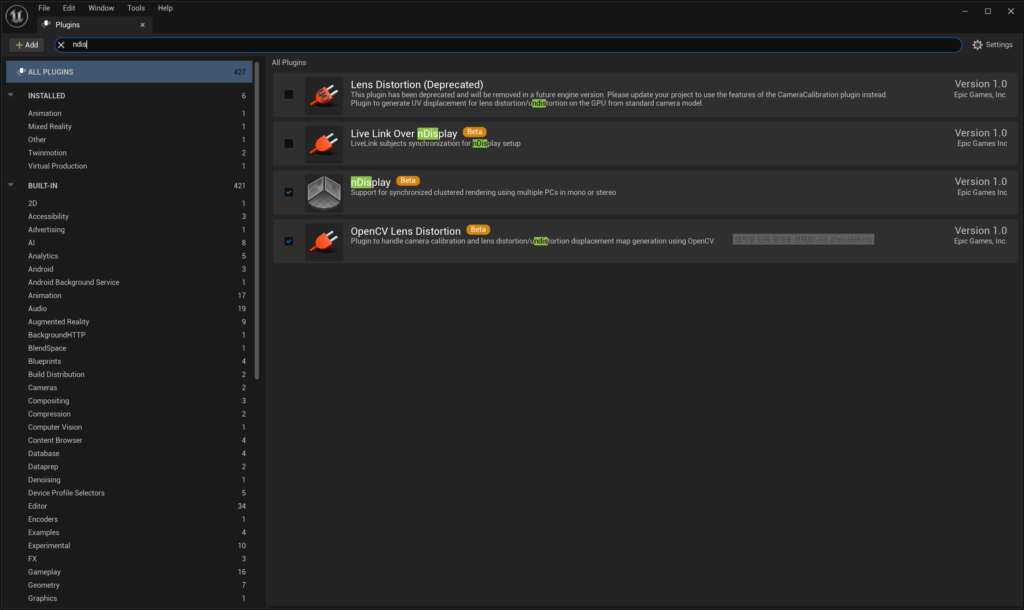The image size is (1024, 610).
Task: Clear the search with the X icon
Action: [61, 45]
